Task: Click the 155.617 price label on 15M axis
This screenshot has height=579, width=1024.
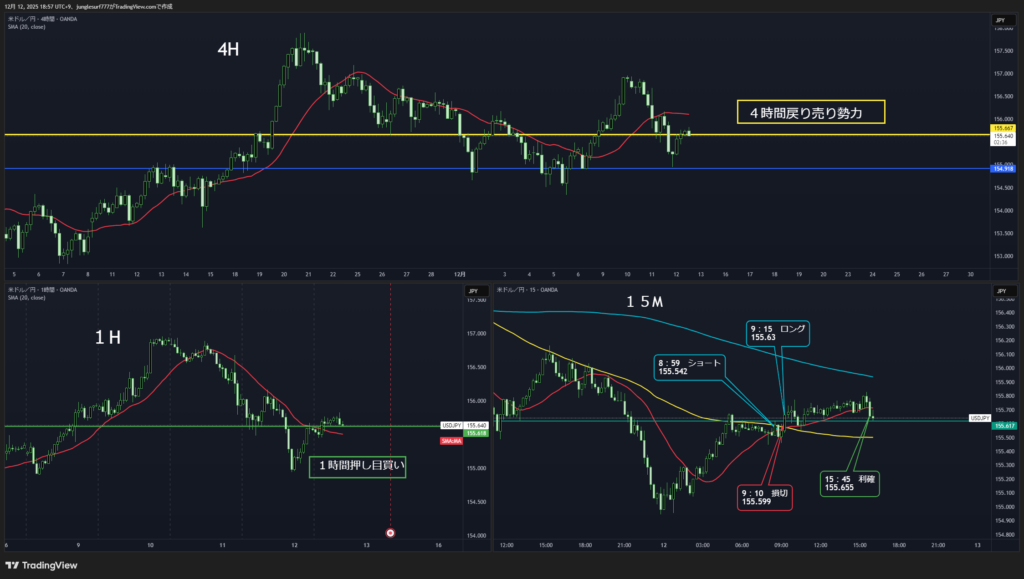Action: pos(1003,426)
